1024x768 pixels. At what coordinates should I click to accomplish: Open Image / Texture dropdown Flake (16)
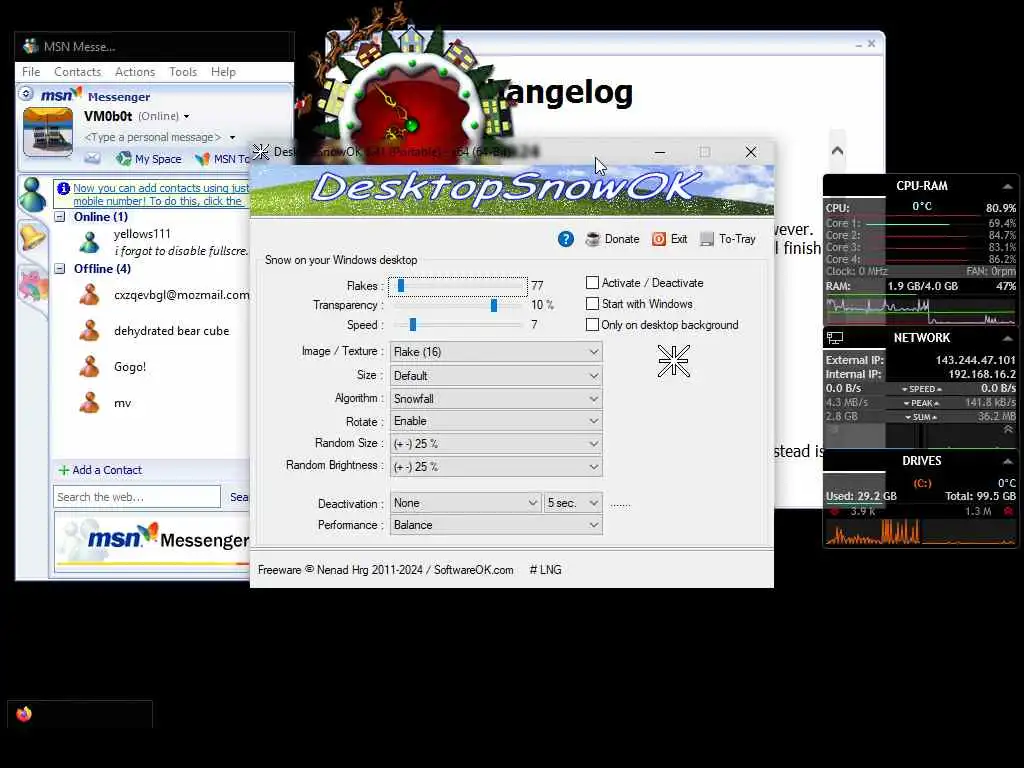pyautogui.click(x=496, y=352)
